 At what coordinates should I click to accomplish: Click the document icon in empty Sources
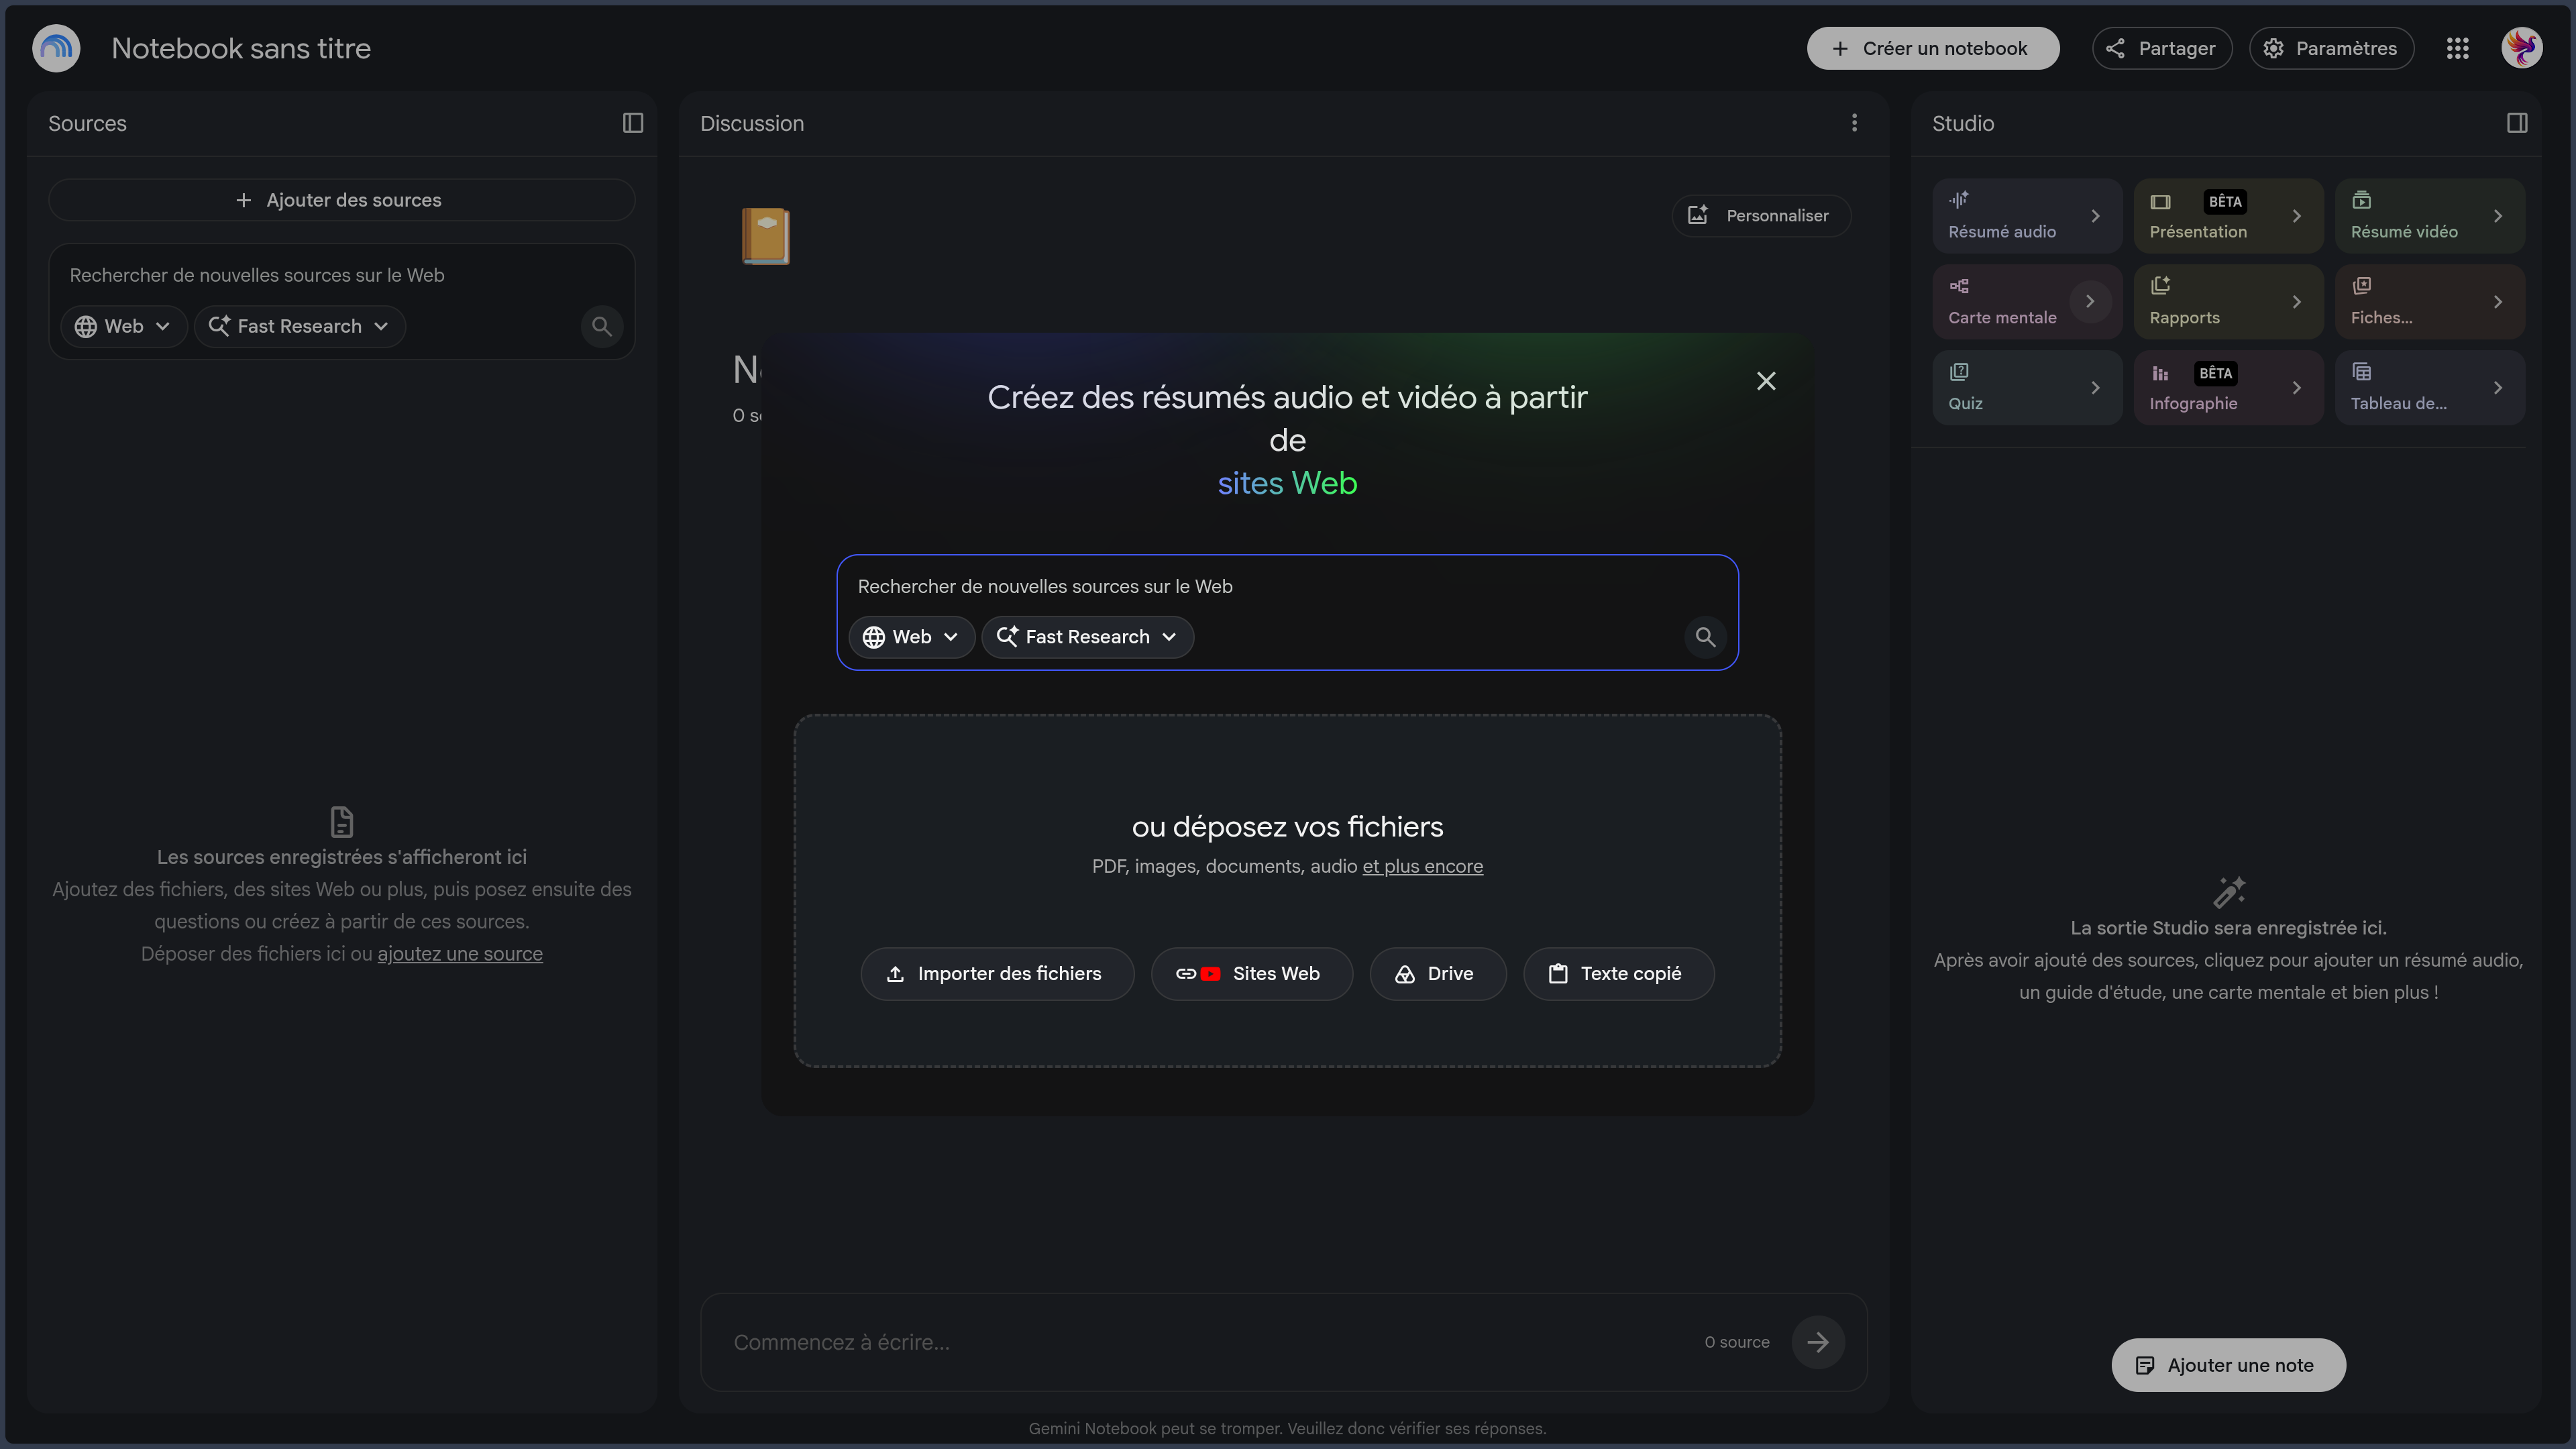[x=342, y=822]
